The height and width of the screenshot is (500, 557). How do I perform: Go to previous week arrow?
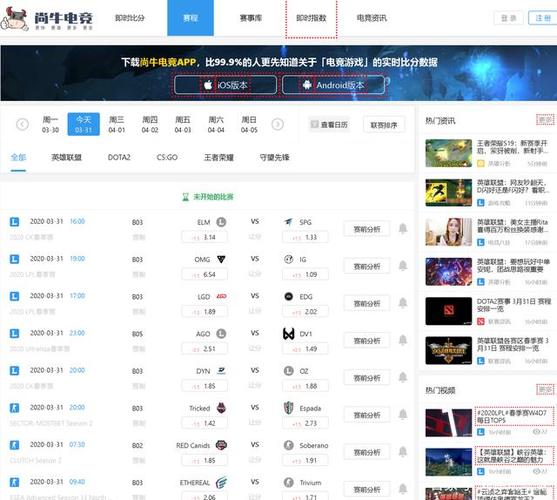click(x=22, y=124)
